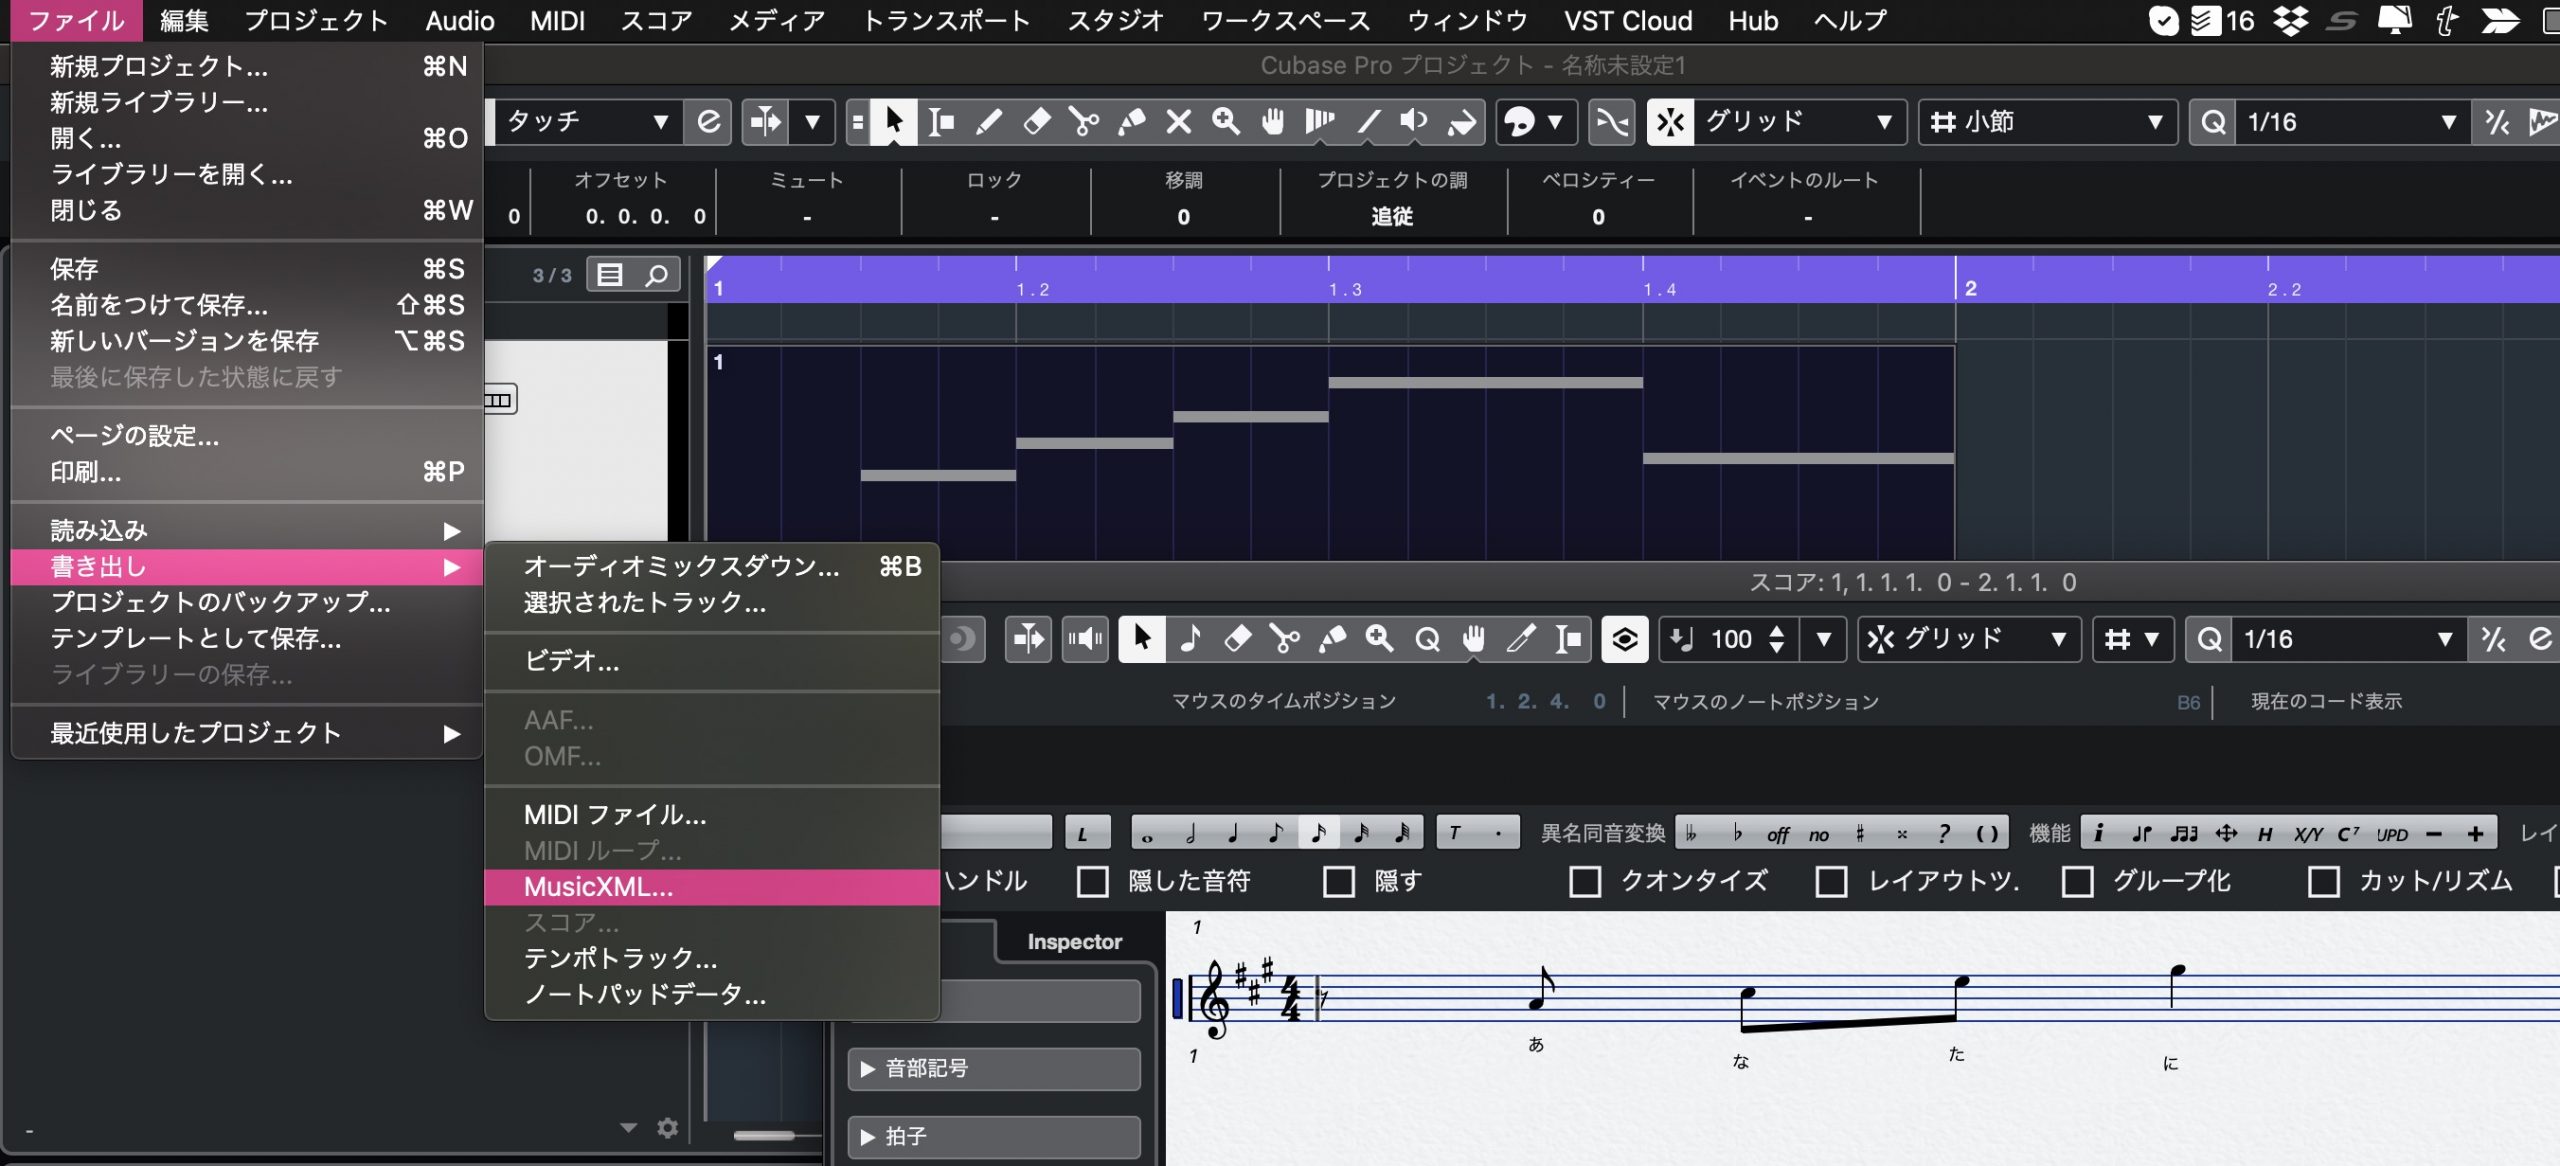Open score editor グリッド snap dropdown

click(x=1969, y=639)
